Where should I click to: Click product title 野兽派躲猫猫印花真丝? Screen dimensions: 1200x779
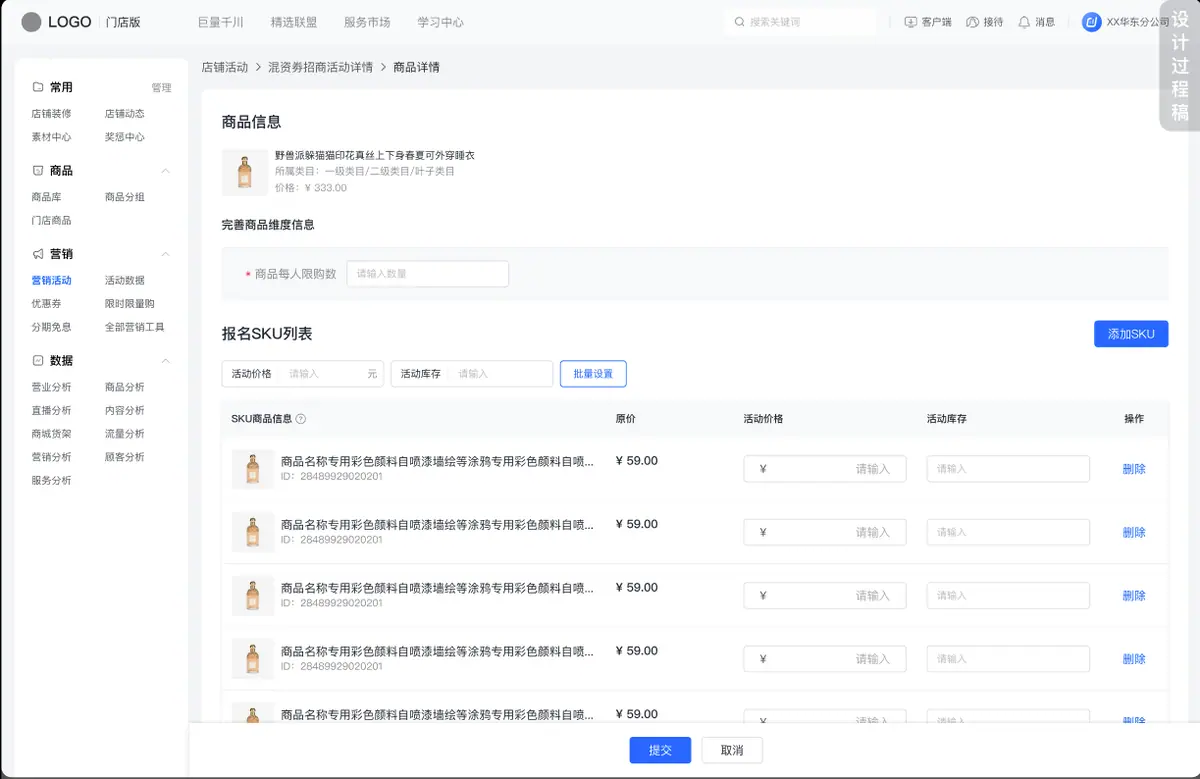point(374,156)
